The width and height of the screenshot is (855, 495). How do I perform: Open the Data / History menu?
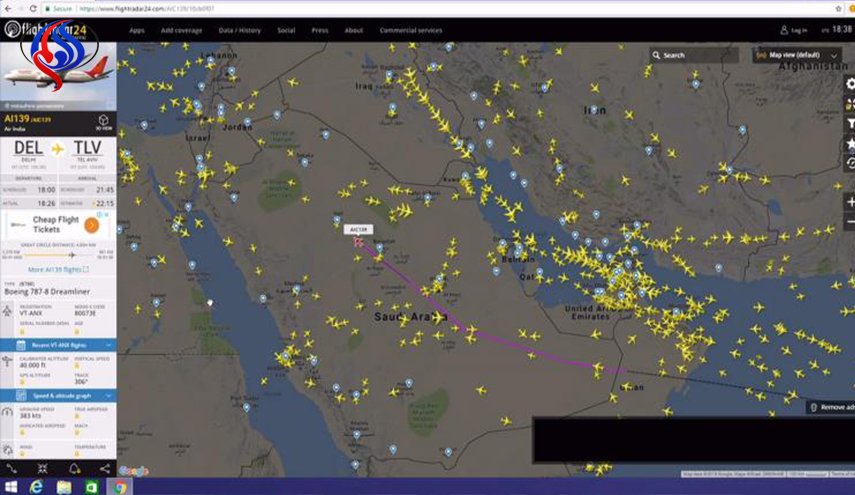240,31
